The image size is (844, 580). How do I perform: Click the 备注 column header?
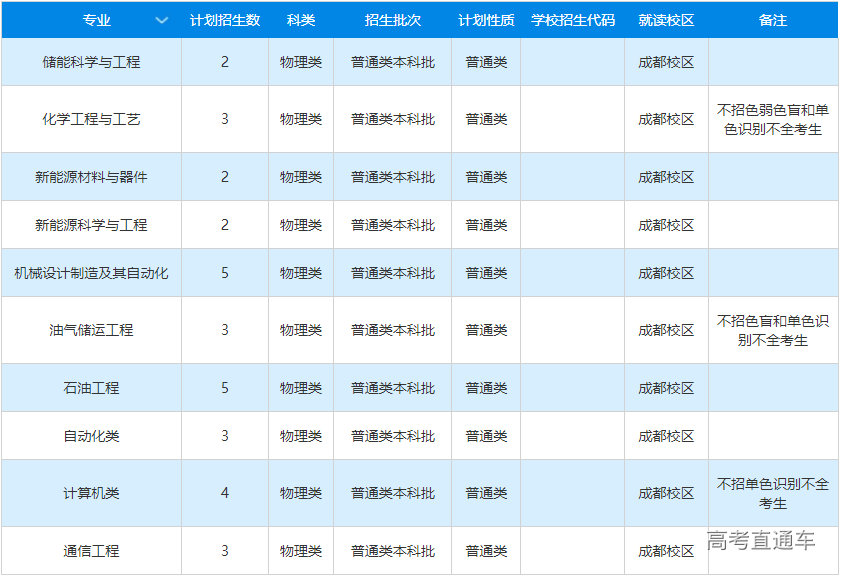773,21
